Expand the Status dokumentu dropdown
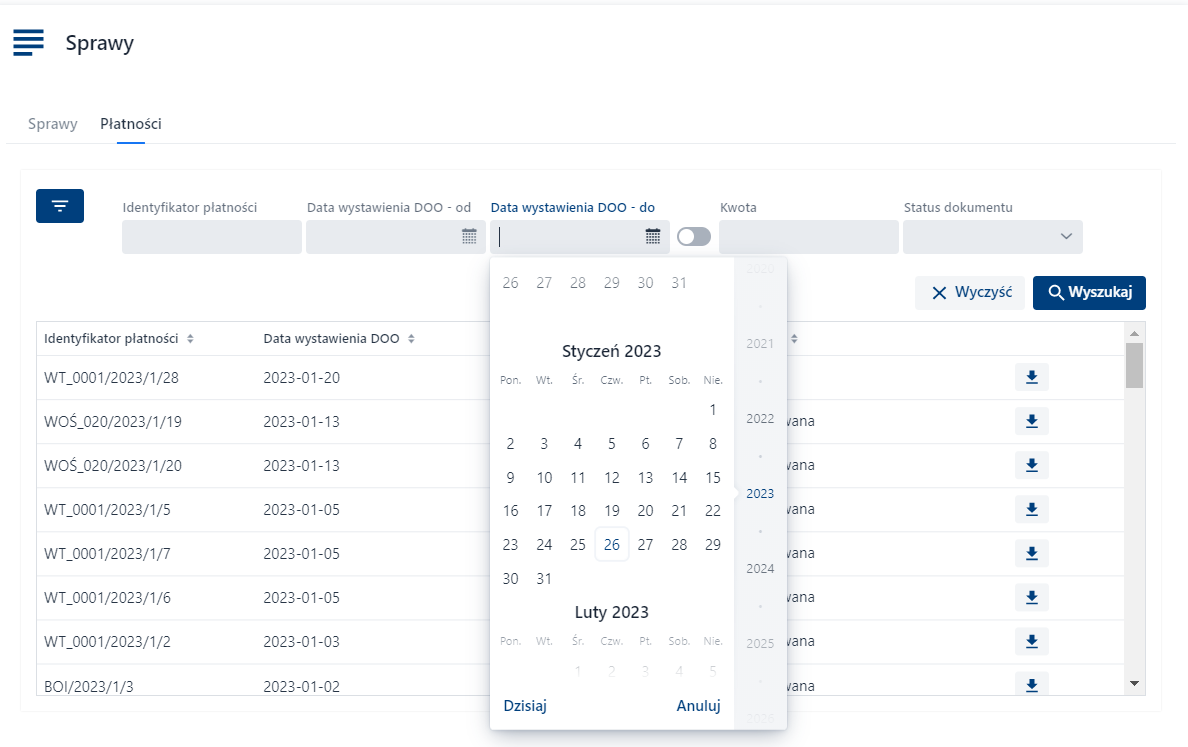The width and height of the screenshot is (1188, 747). coord(1065,237)
